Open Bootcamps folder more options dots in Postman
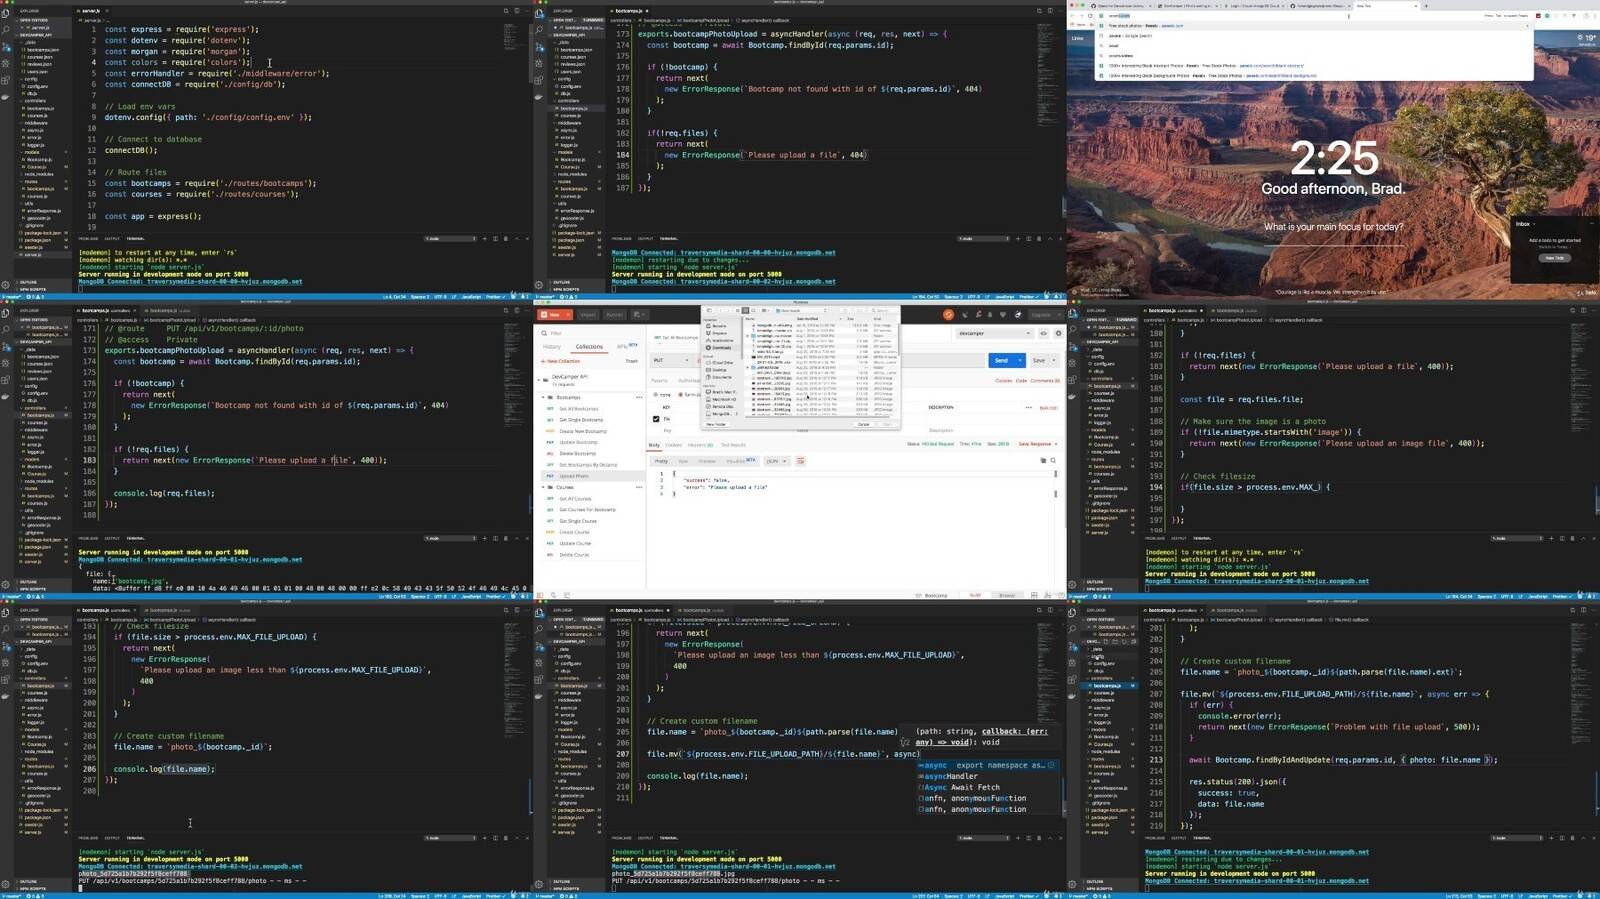 pyautogui.click(x=639, y=397)
